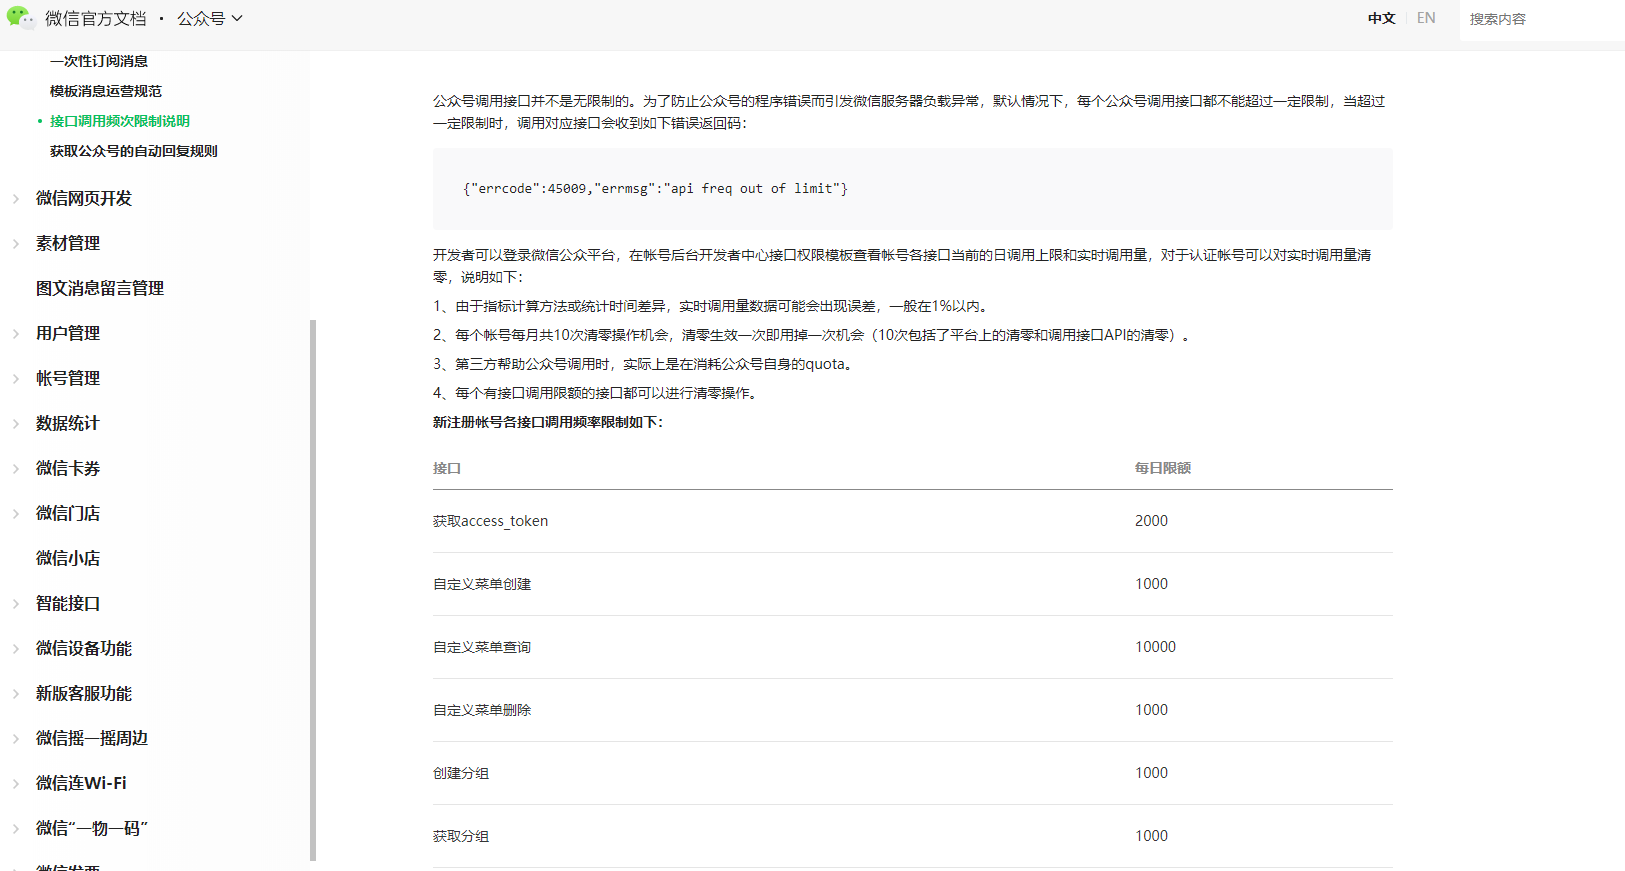Switch language to 中文
The image size is (1625, 871).
tap(1382, 18)
